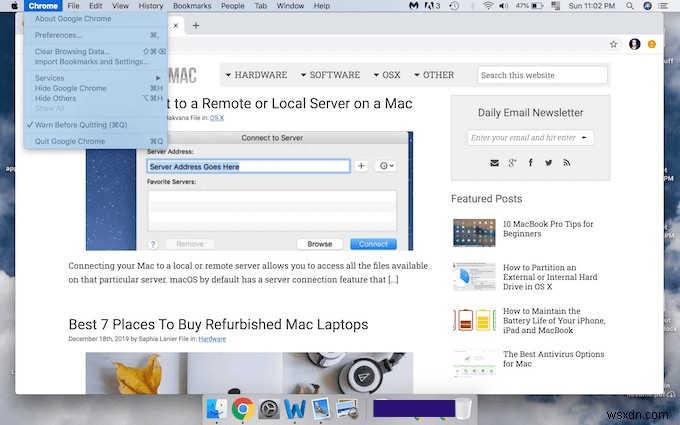The height and width of the screenshot is (425, 680).
Task: Open the Window menu
Action: (x=290, y=6)
